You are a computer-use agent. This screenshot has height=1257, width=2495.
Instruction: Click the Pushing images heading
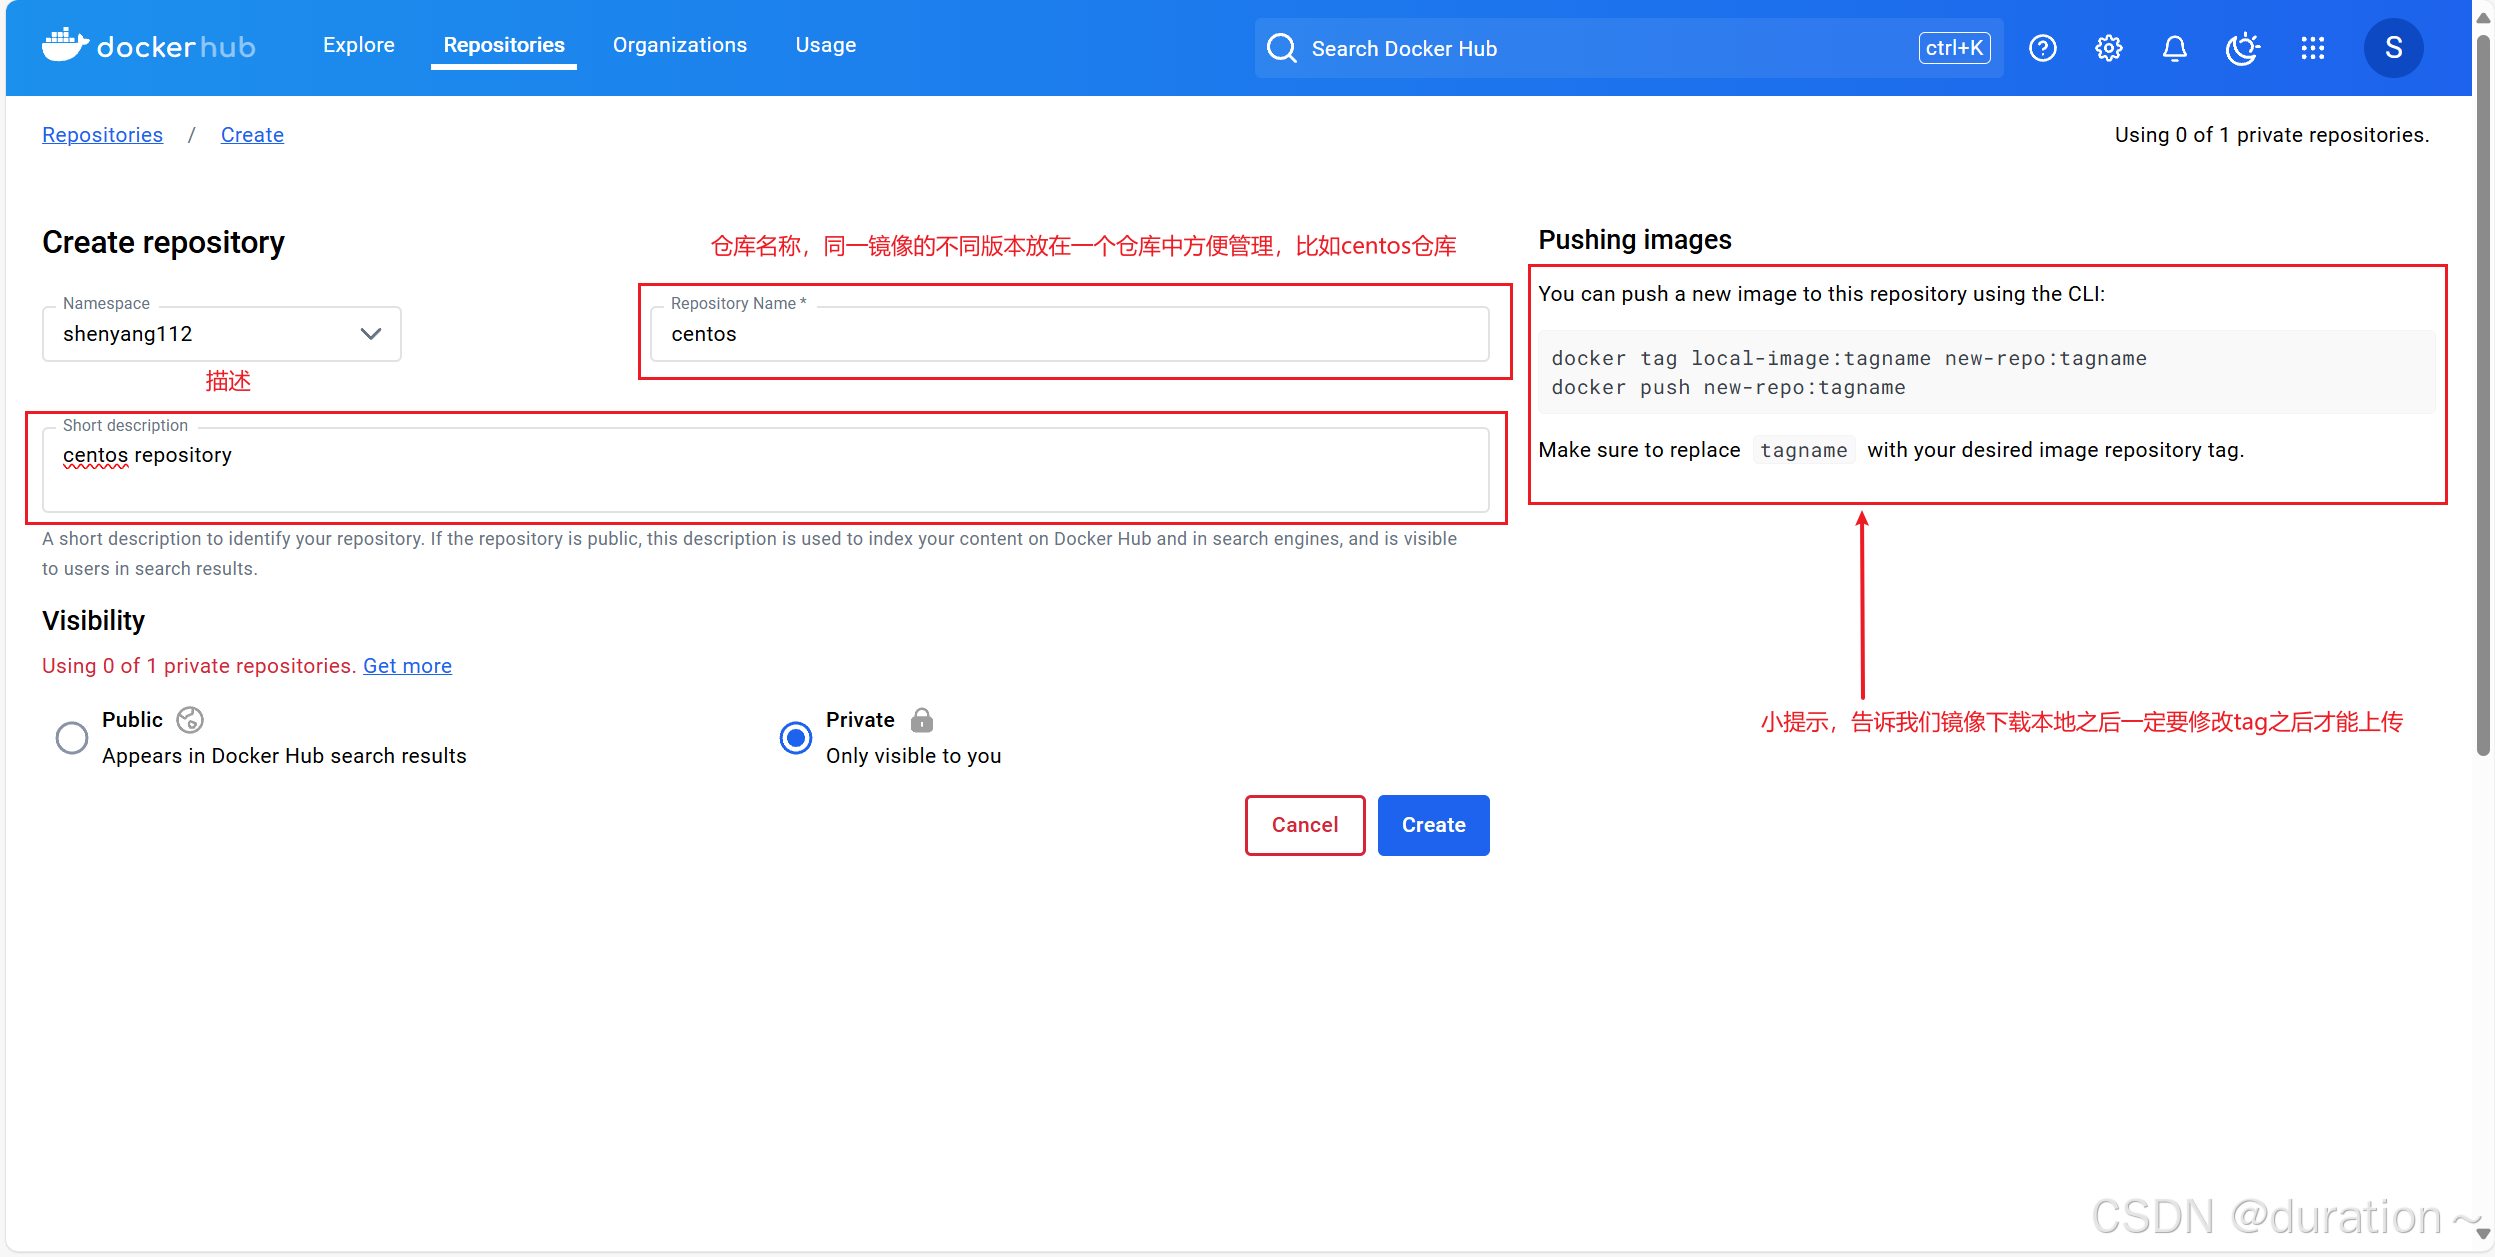point(1635,240)
